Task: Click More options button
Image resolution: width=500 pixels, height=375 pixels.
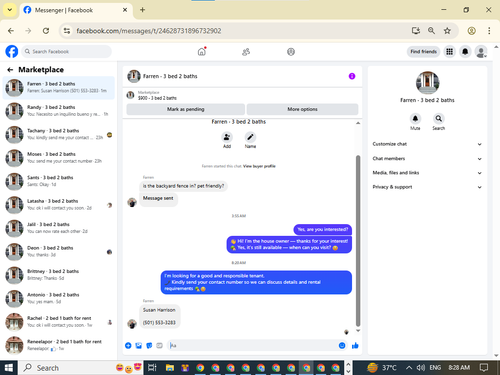Action: coord(302,109)
